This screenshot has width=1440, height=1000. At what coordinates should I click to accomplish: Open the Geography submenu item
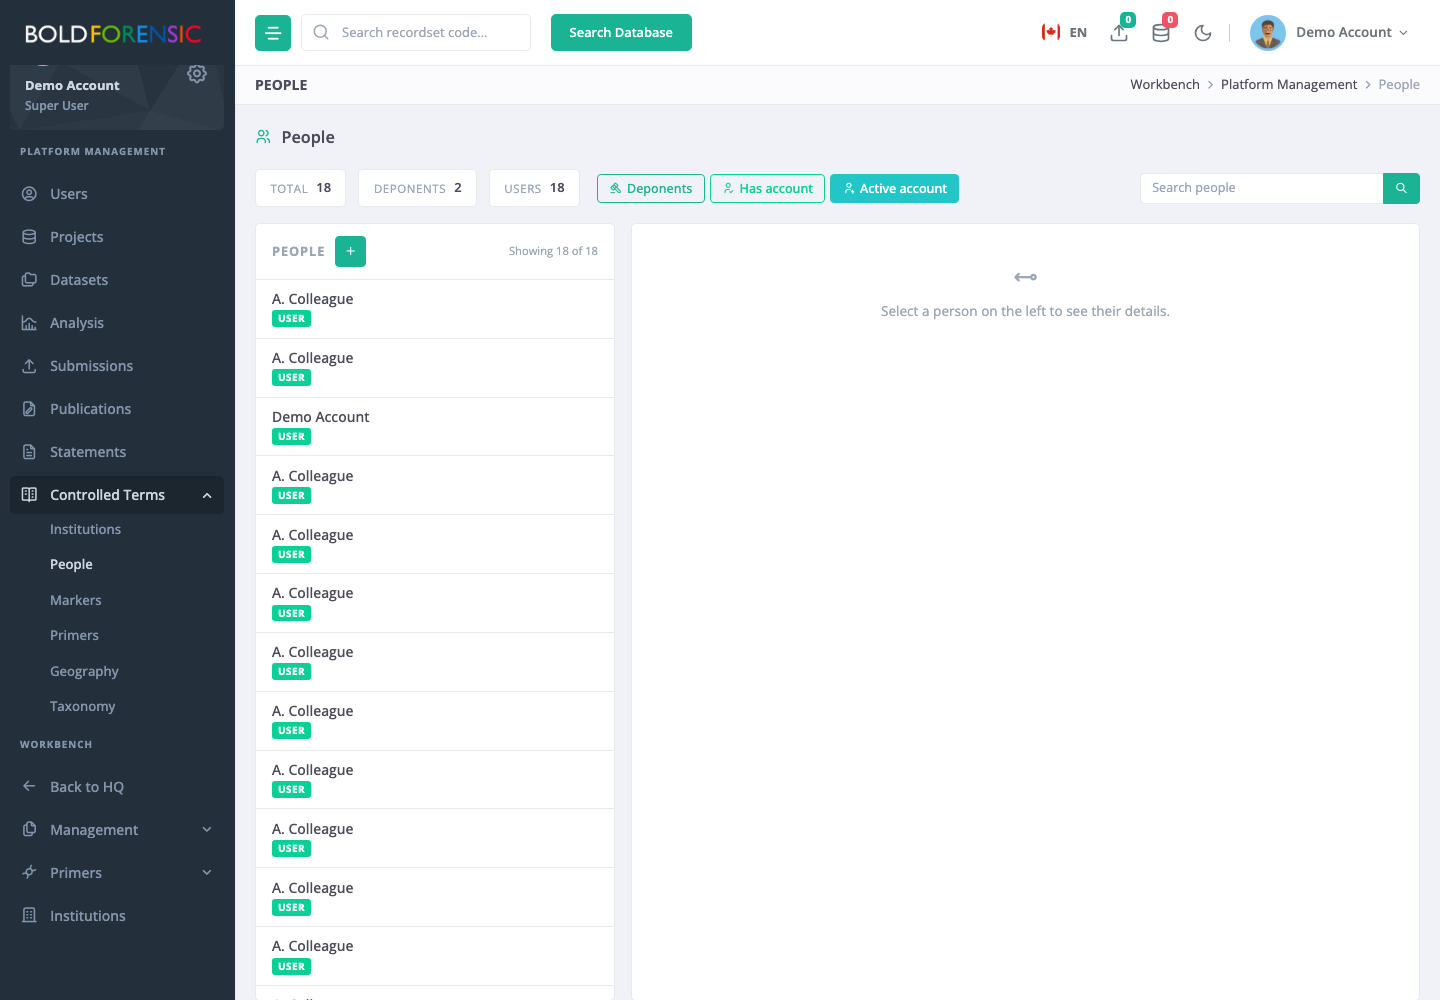(x=84, y=671)
